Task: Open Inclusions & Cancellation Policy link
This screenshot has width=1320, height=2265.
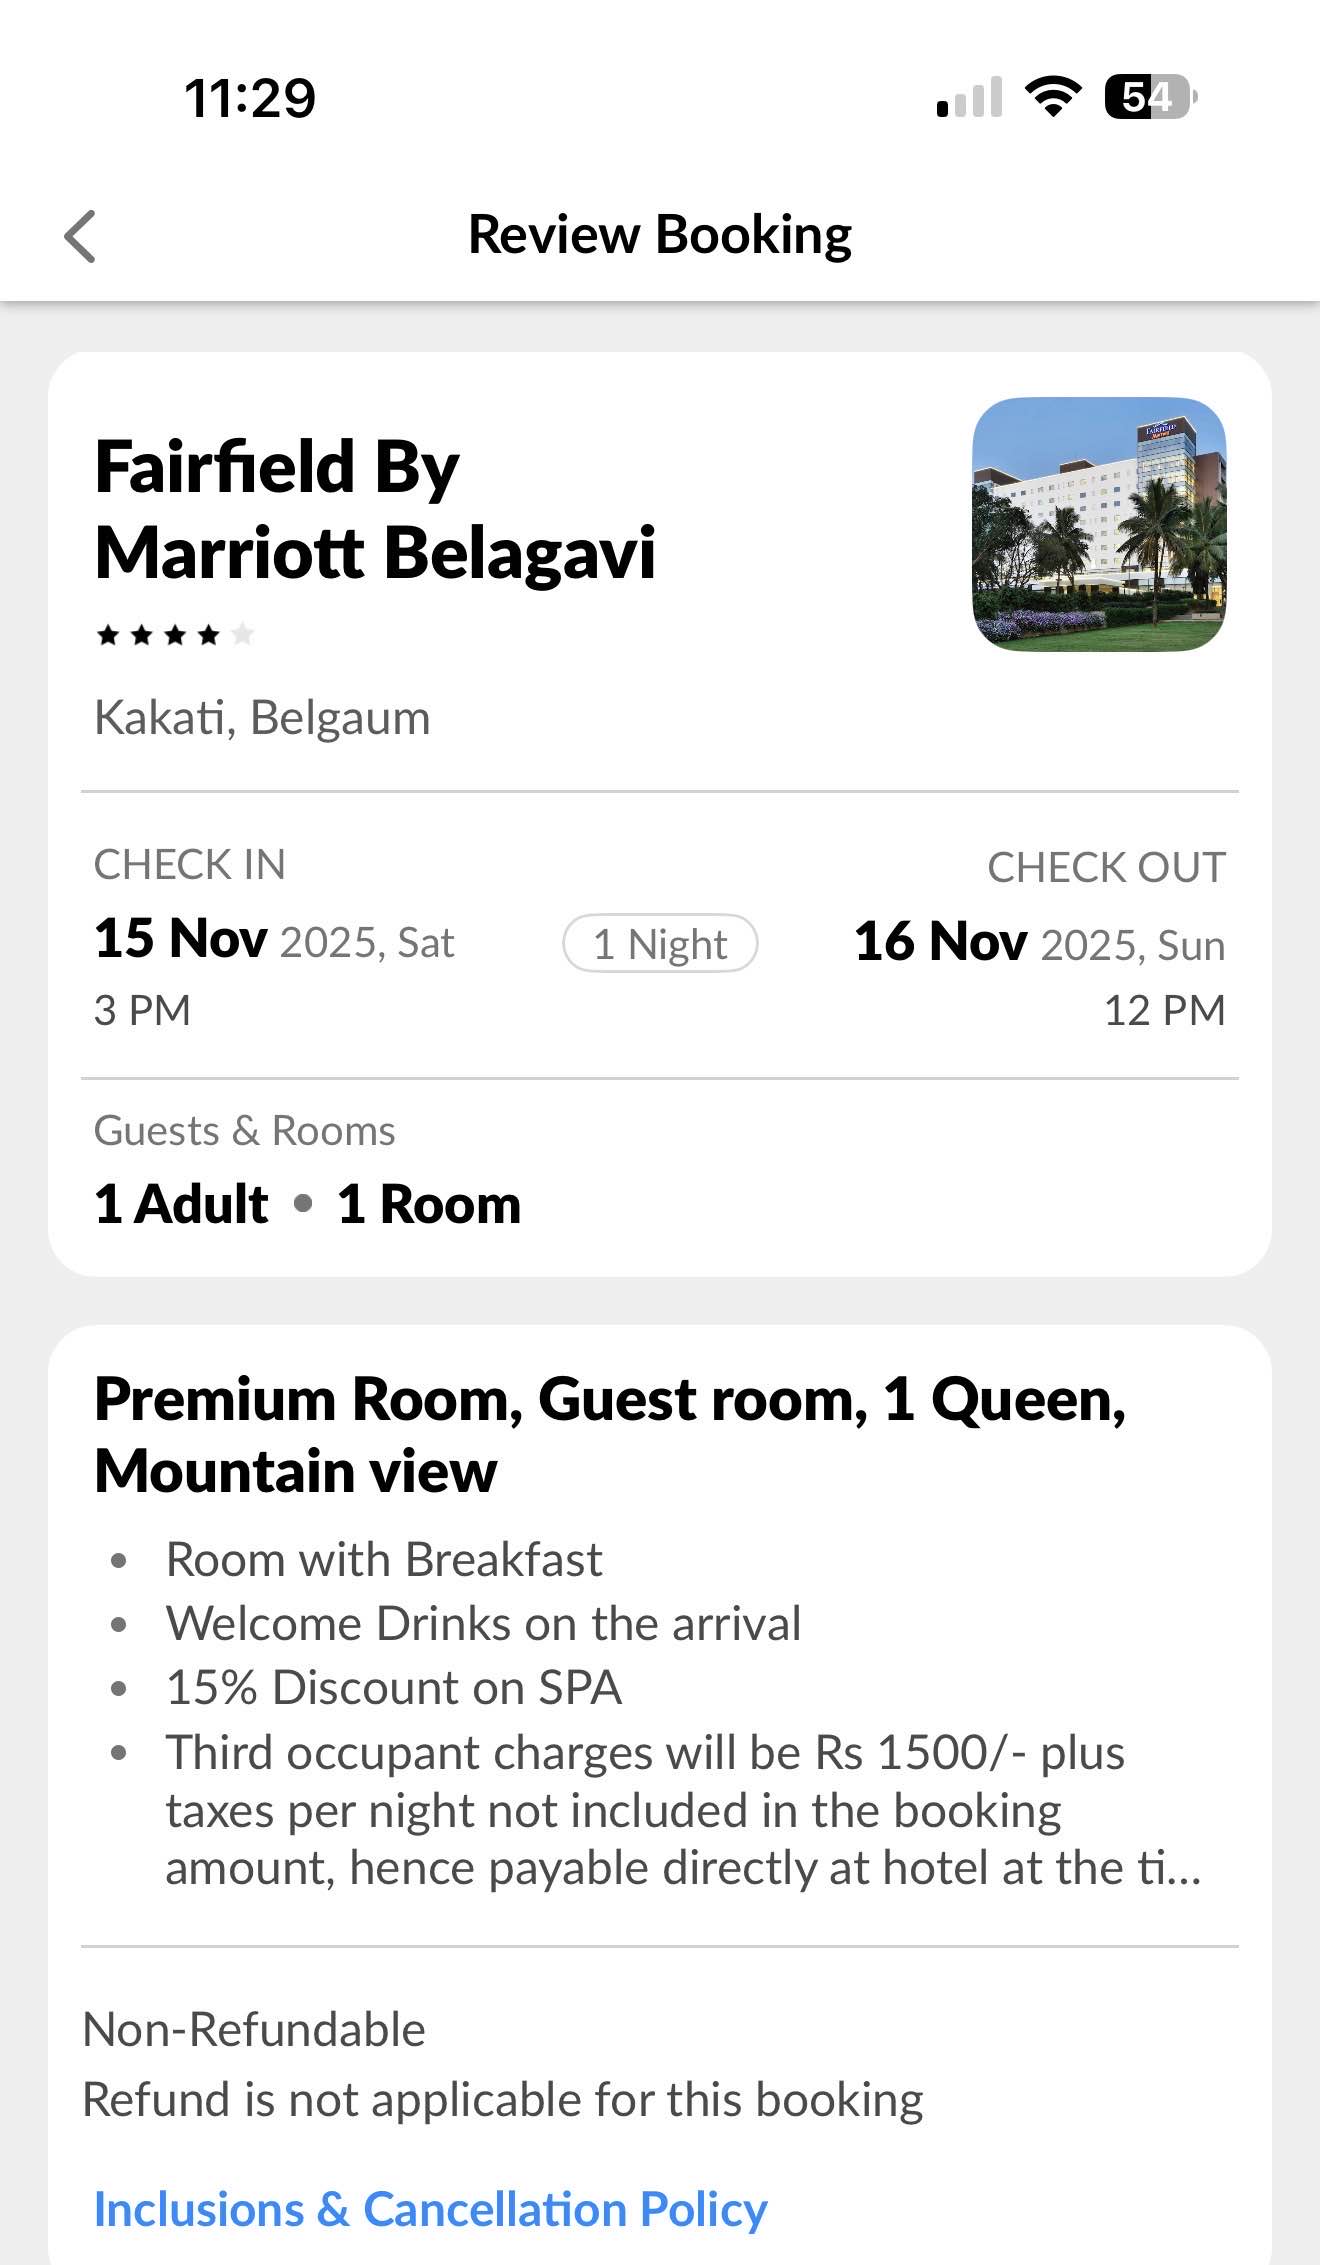Action: (x=430, y=2209)
